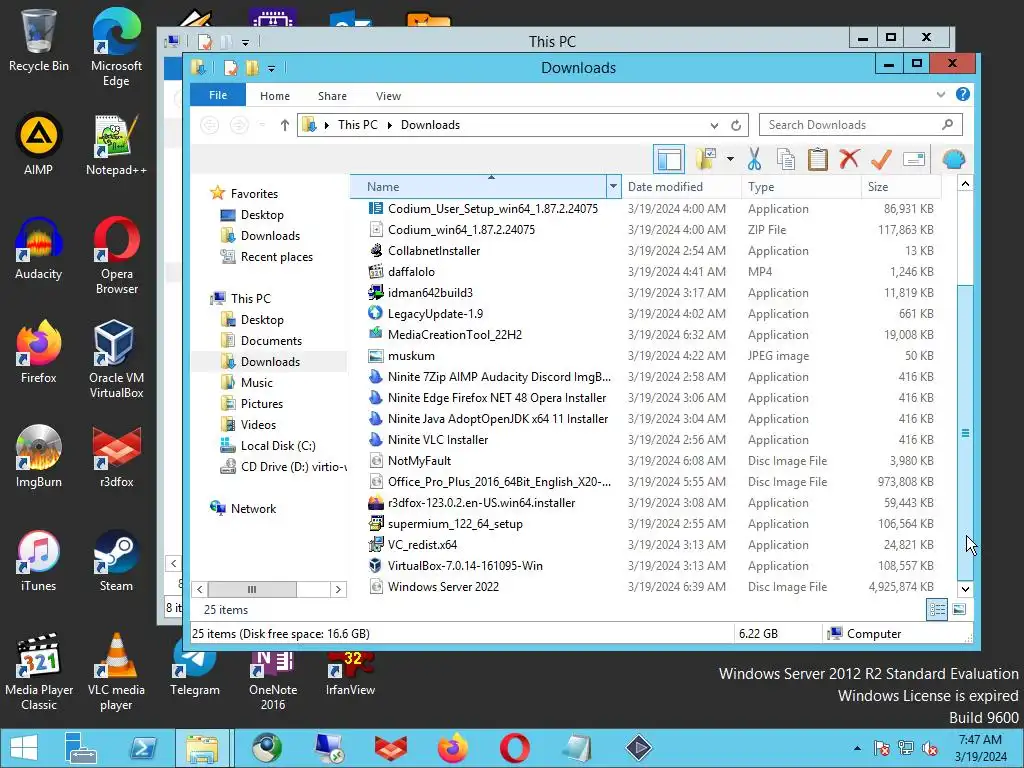Click the Up one level arrow
The height and width of the screenshot is (768, 1024).
click(284, 125)
